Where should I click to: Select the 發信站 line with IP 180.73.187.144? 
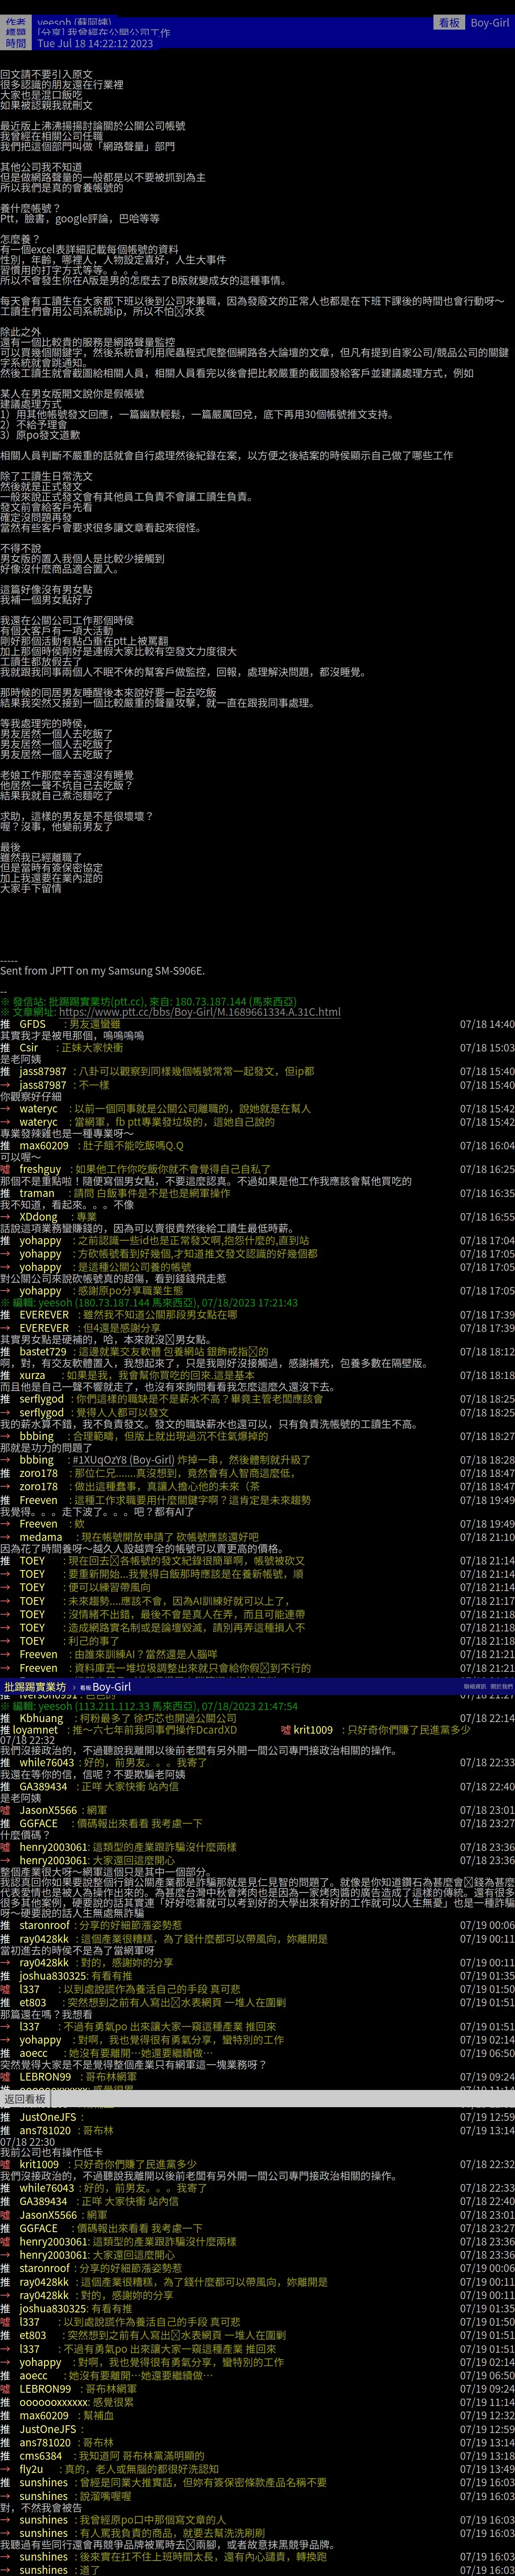tap(148, 1001)
